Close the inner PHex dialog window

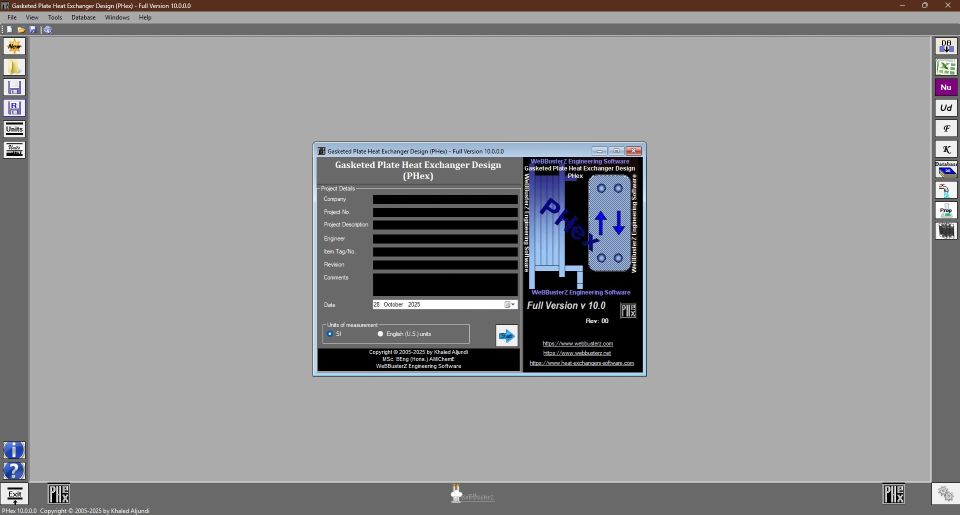click(x=634, y=151)
